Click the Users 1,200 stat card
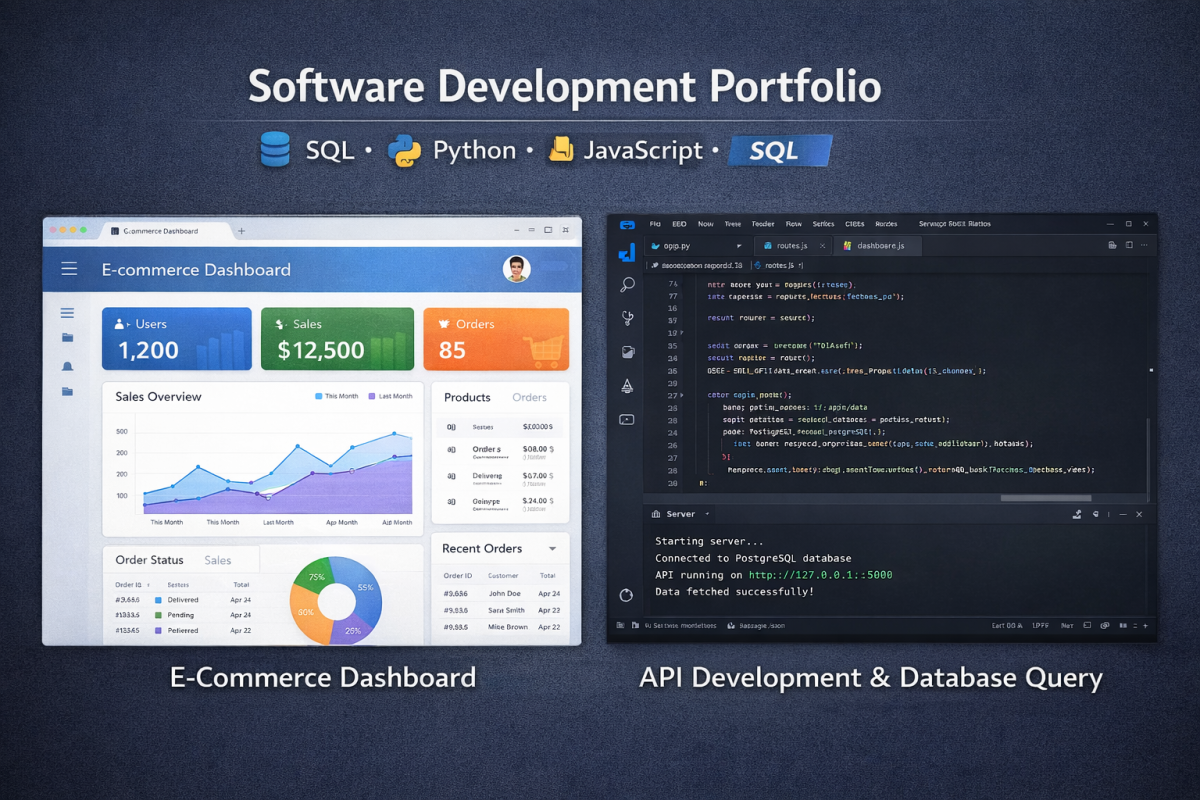 162,339
